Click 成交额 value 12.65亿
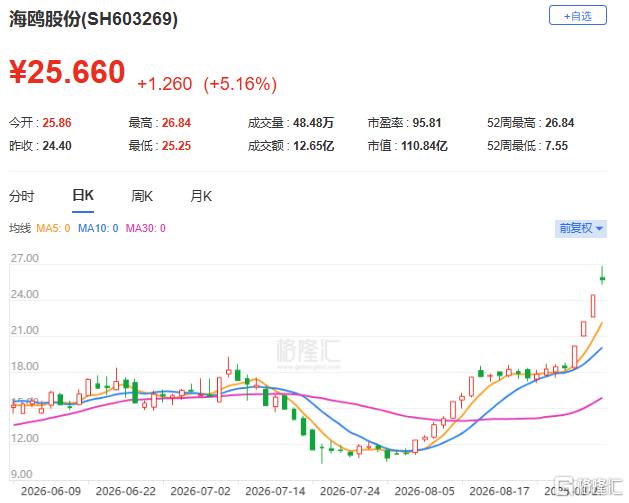629x503 pixels. [313, 146]
